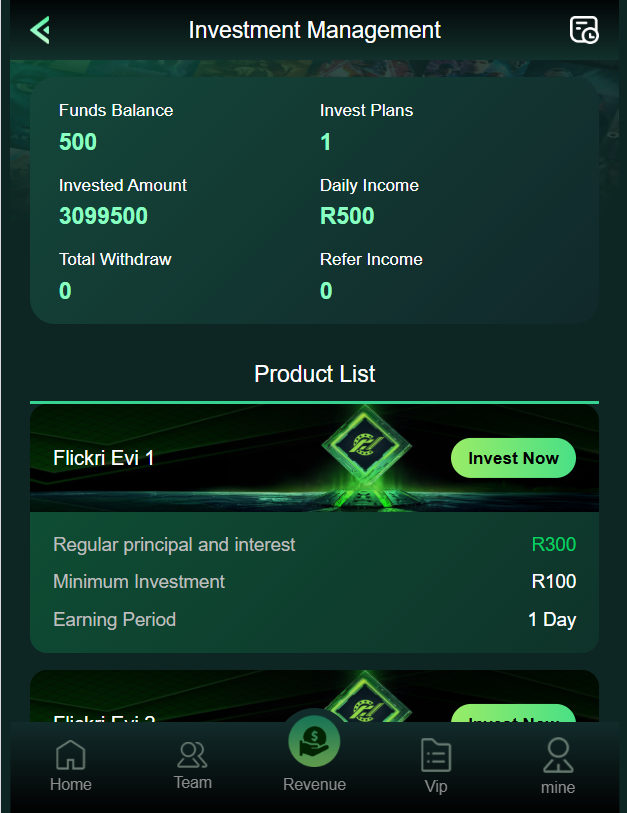Select the Home tab label
This screenshot has height=813, width=627.
71,784
